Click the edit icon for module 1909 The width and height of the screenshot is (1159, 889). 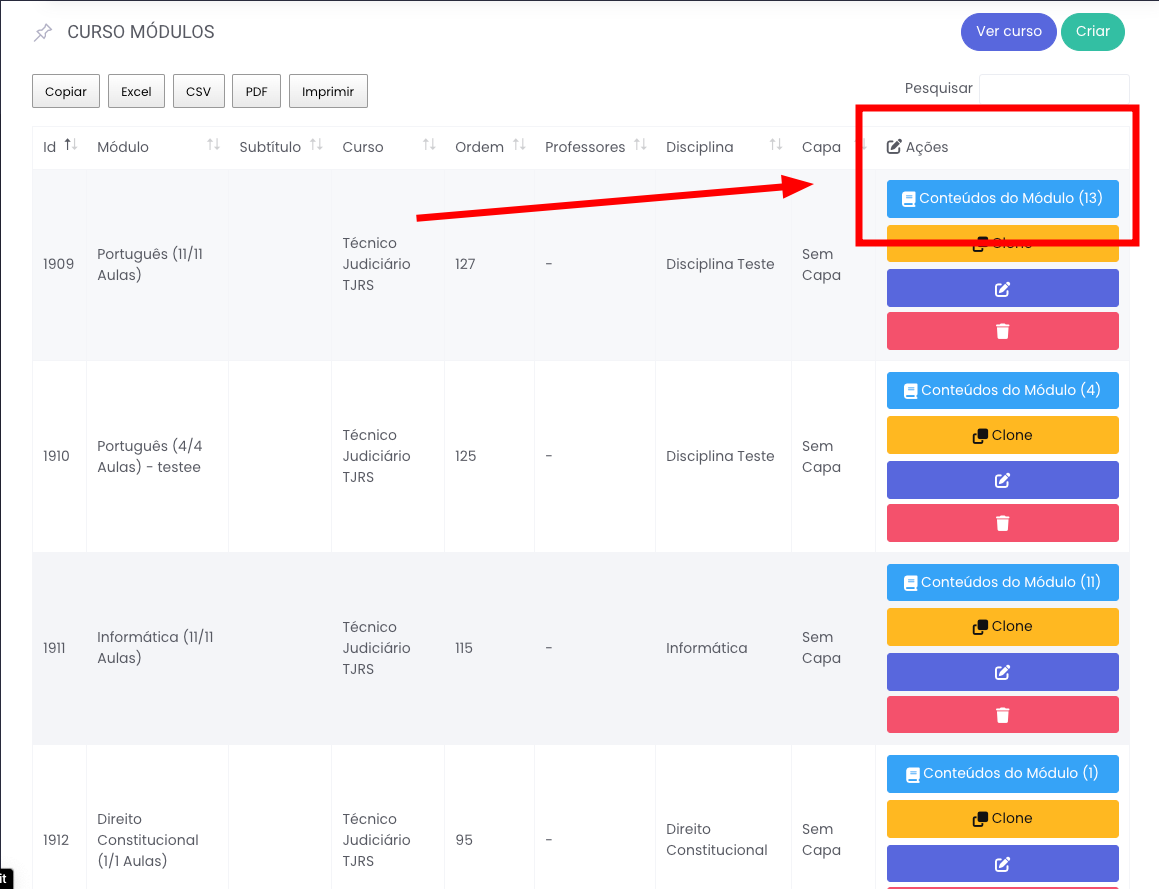pos(1002,289)
